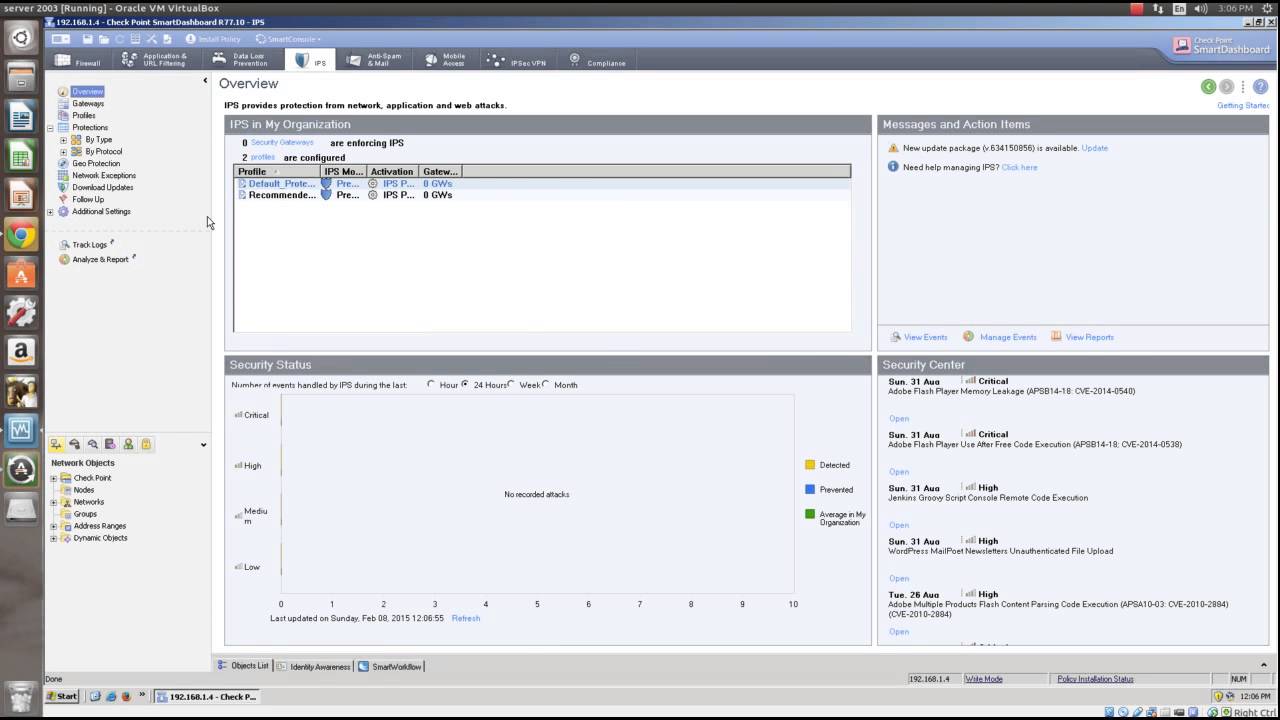
Task: Open the SmartConsole dropdown menu
Action: tap(288, 39)
